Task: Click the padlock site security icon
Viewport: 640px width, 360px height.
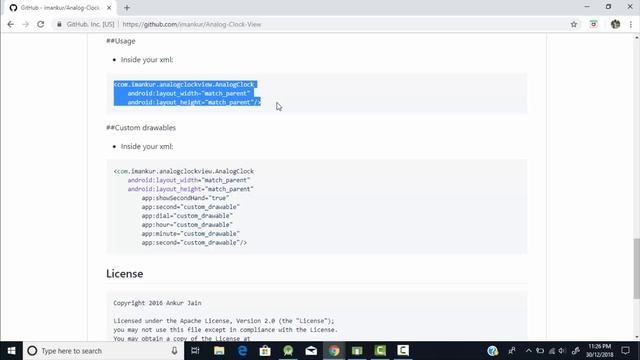Action: [59, 24]
